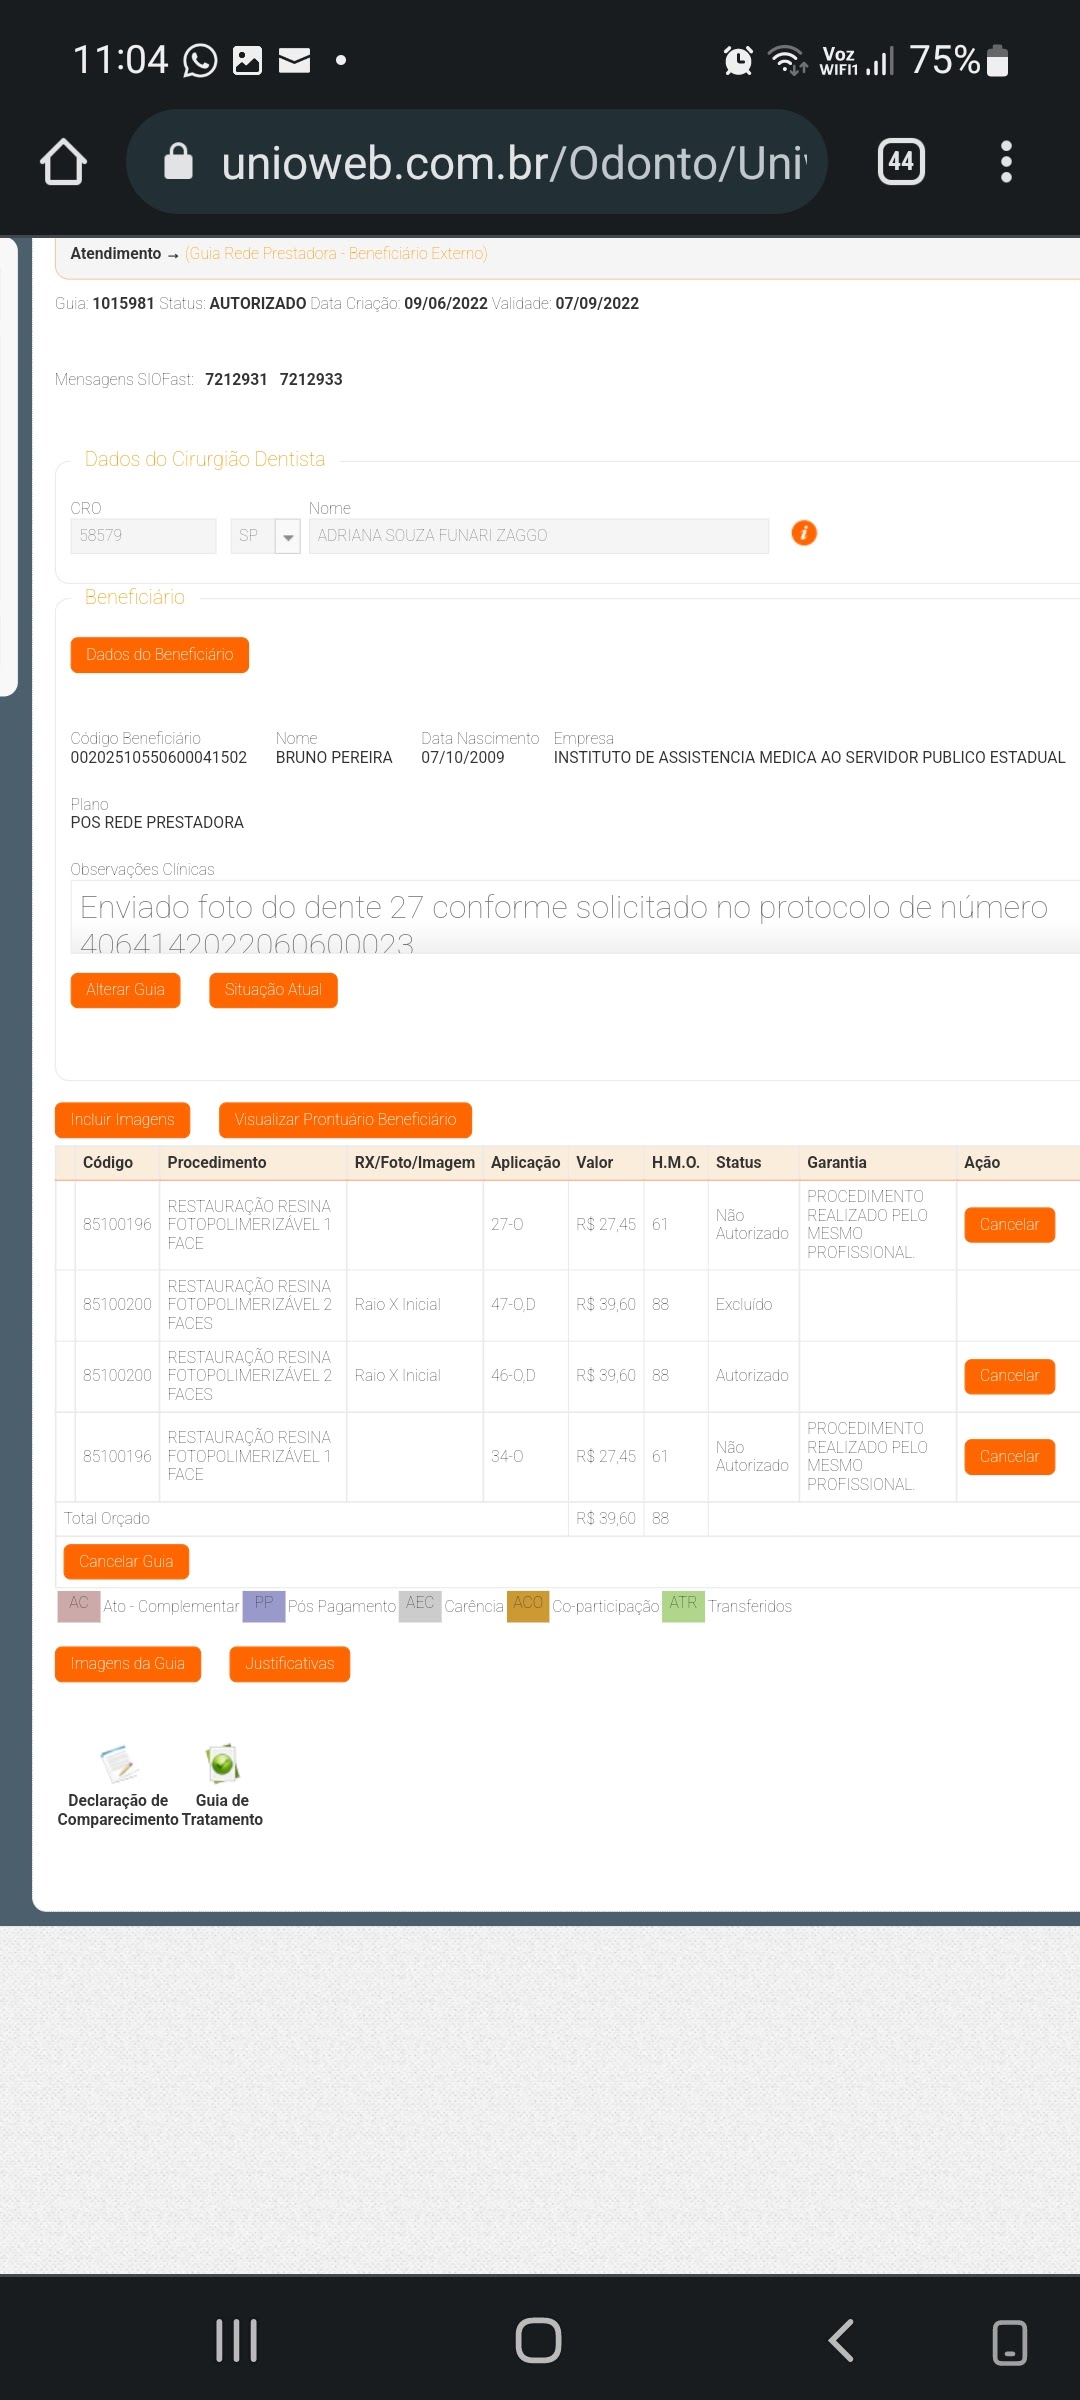
Task: Click the PP Pós Pagamento legend swatch
Action: pyautogui.click(x=264, y=1606)
